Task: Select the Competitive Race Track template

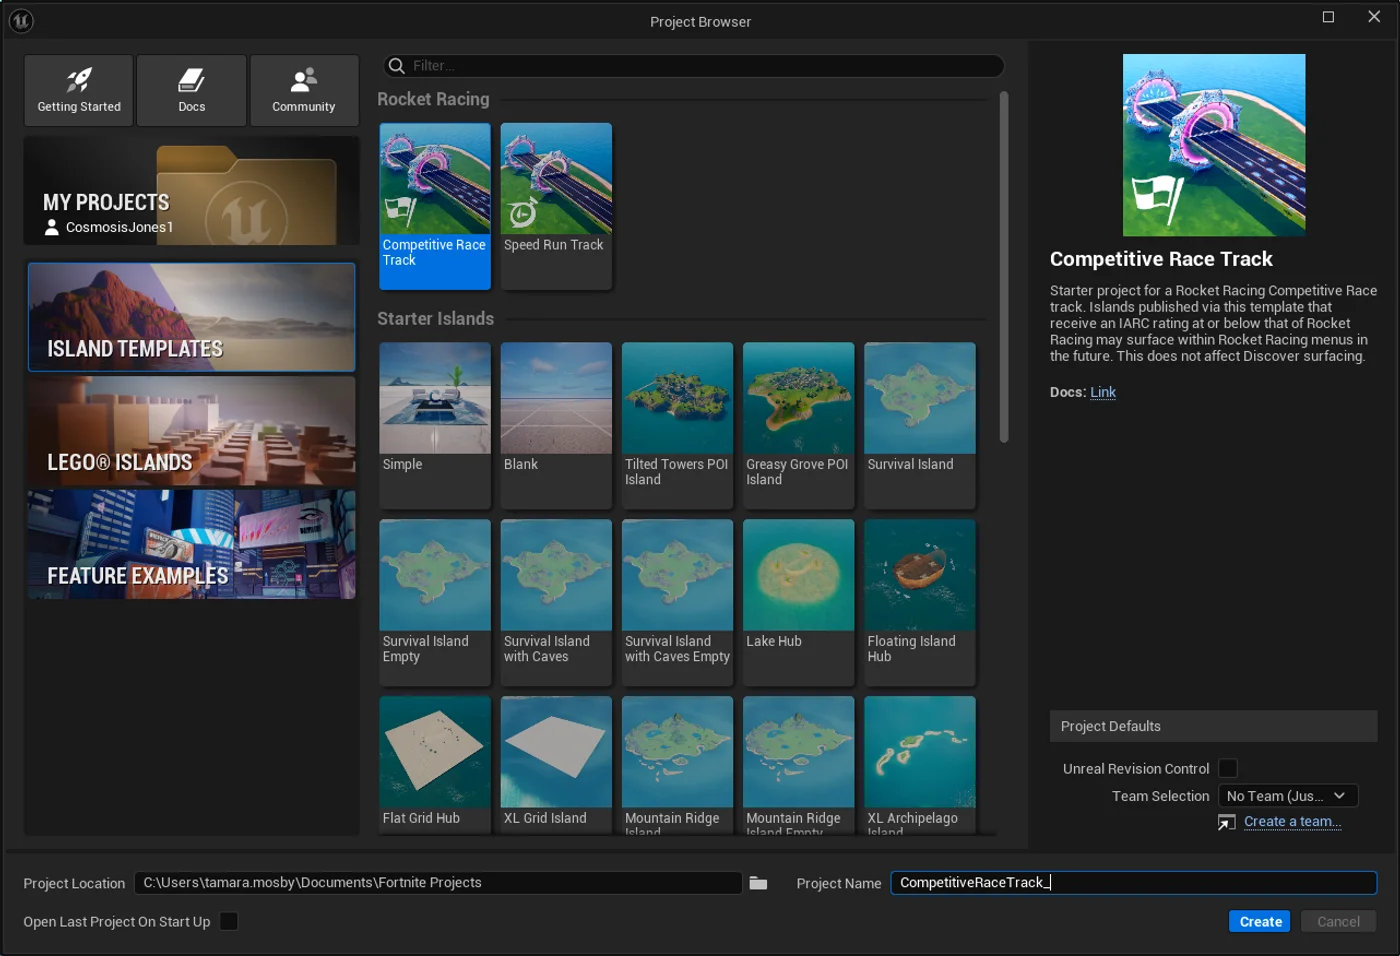Action: tap(435, 206)
